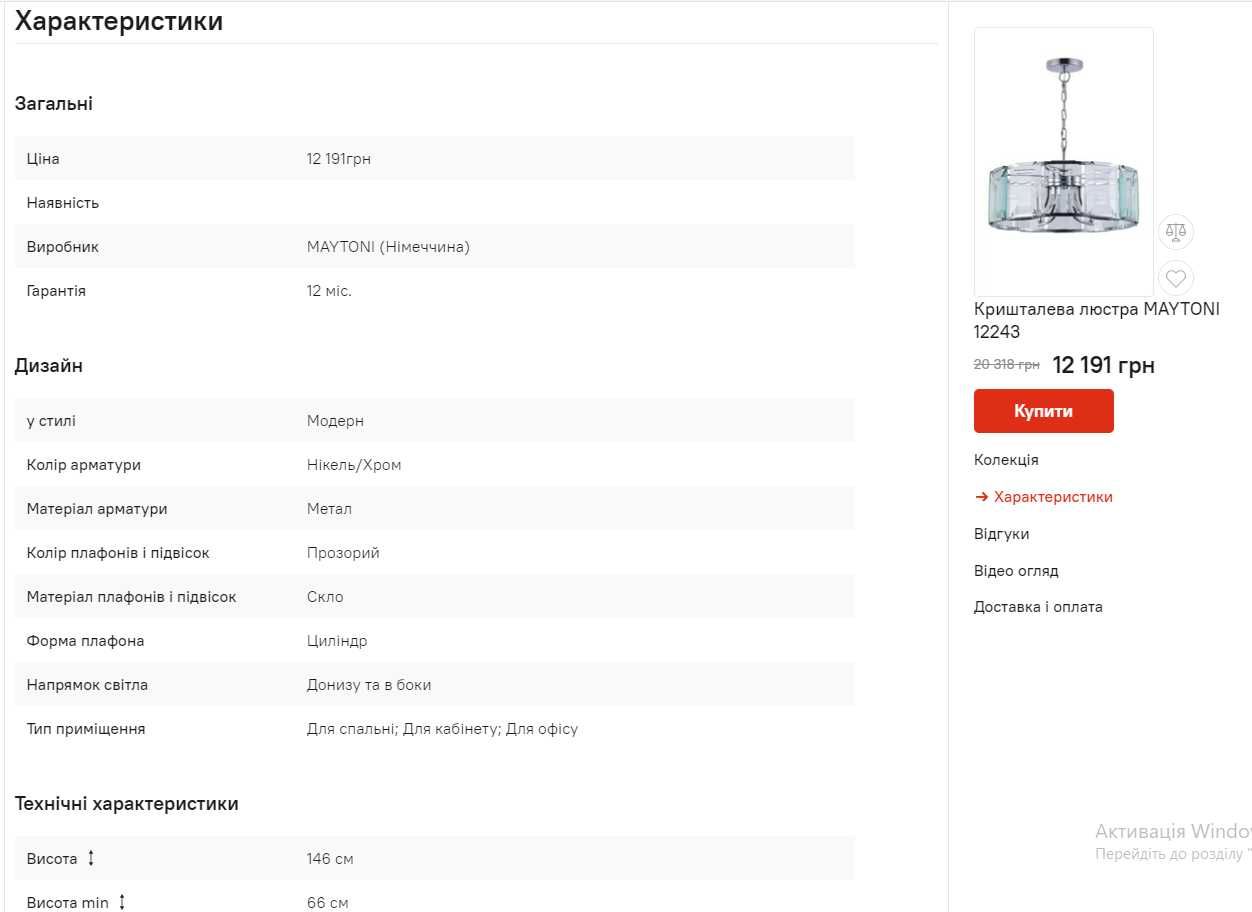Click the у стилі row label
The height and width of the screenshot is (912, 1252).
(x=51, y=421)
